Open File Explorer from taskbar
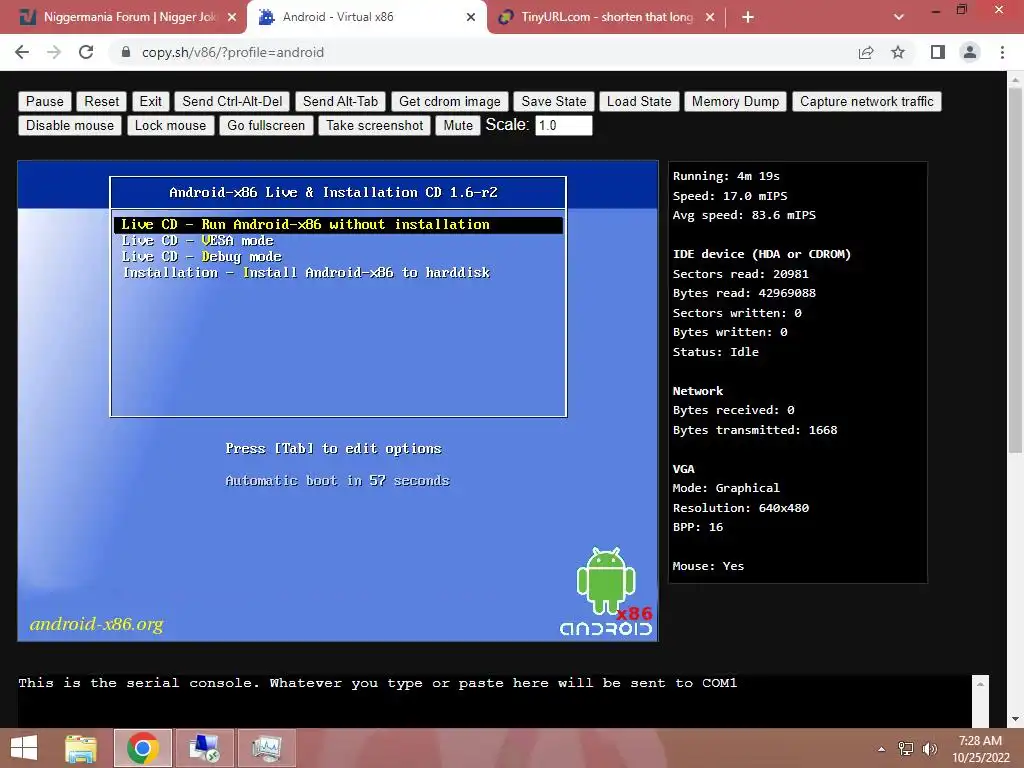1024x768 pixels. (x=81, y=748)
